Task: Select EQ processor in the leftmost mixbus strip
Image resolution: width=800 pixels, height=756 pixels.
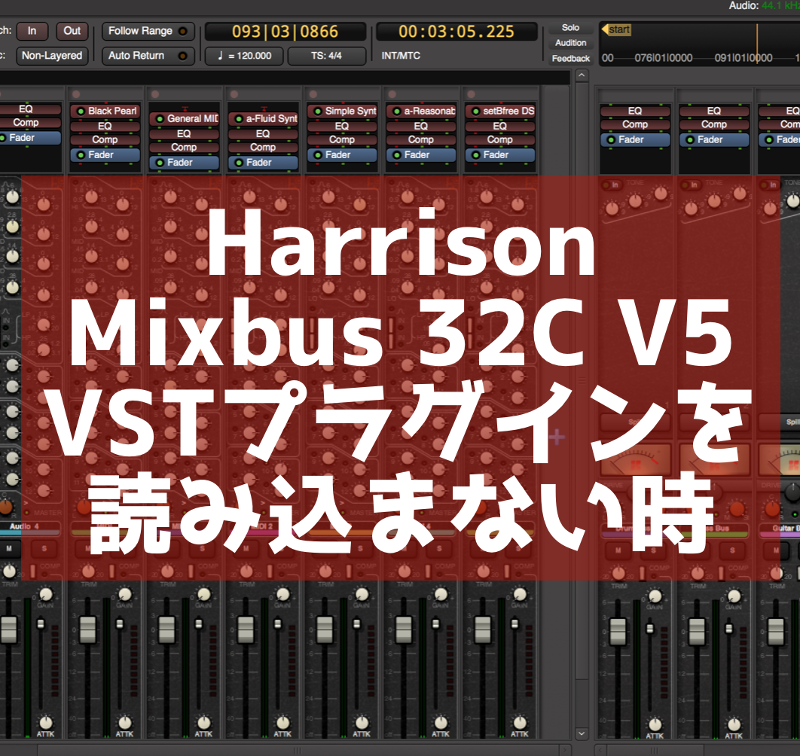Action: (635, 111)
